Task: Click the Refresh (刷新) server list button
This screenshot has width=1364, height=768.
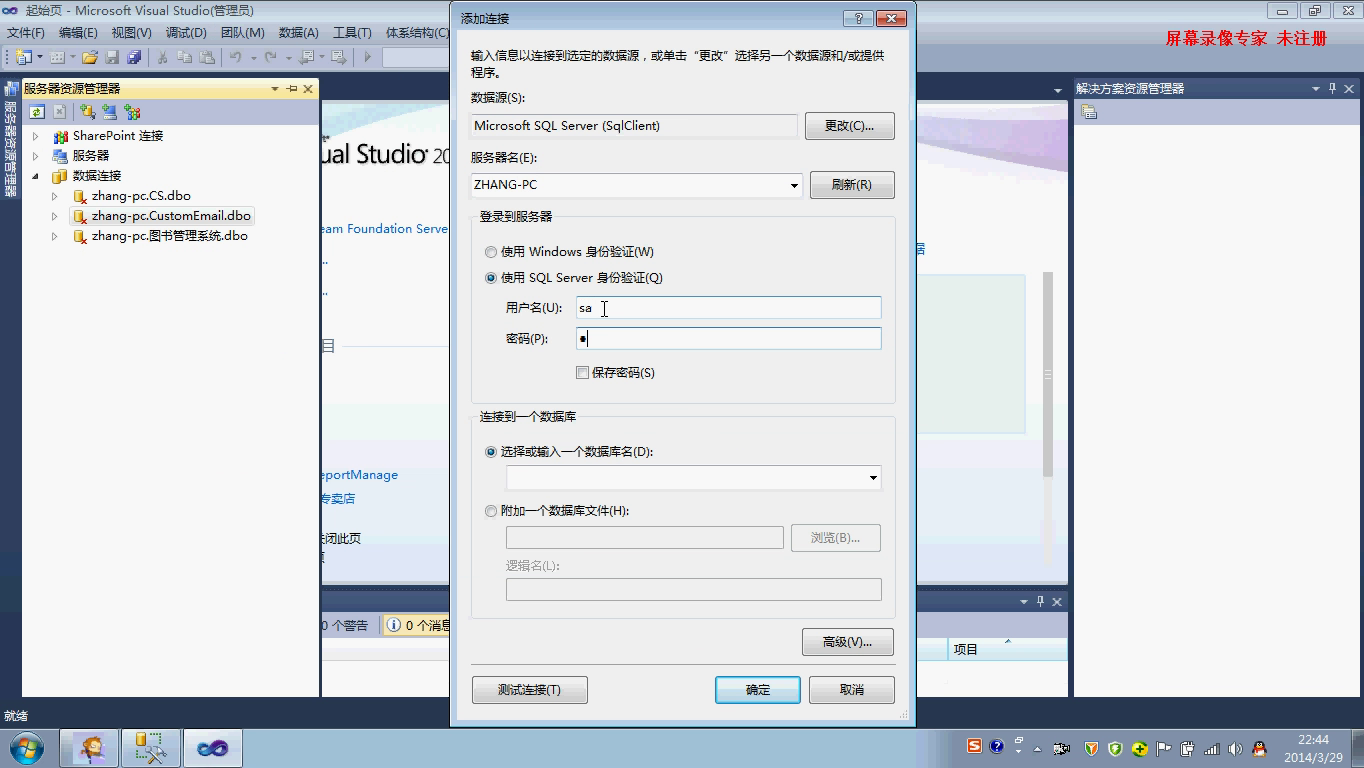Action: (x=852, y=185)
